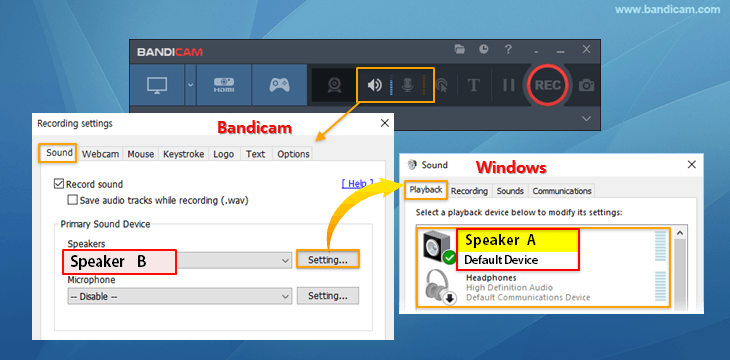Toggle mouse cursor effect icon
Viewport: 730px width, 360px height.
pos(441,85)
